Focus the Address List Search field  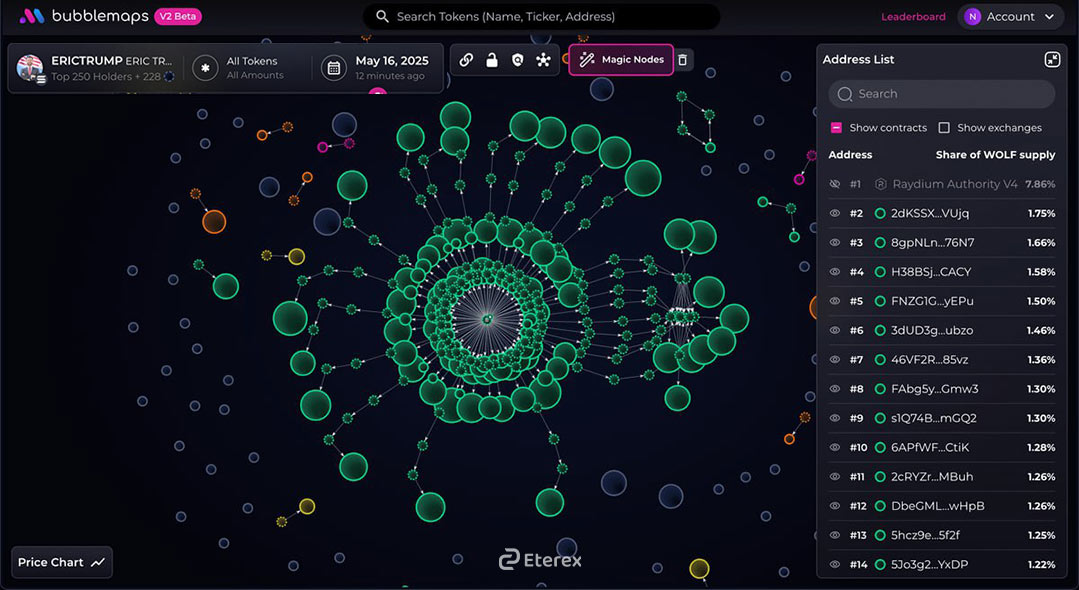941,94
